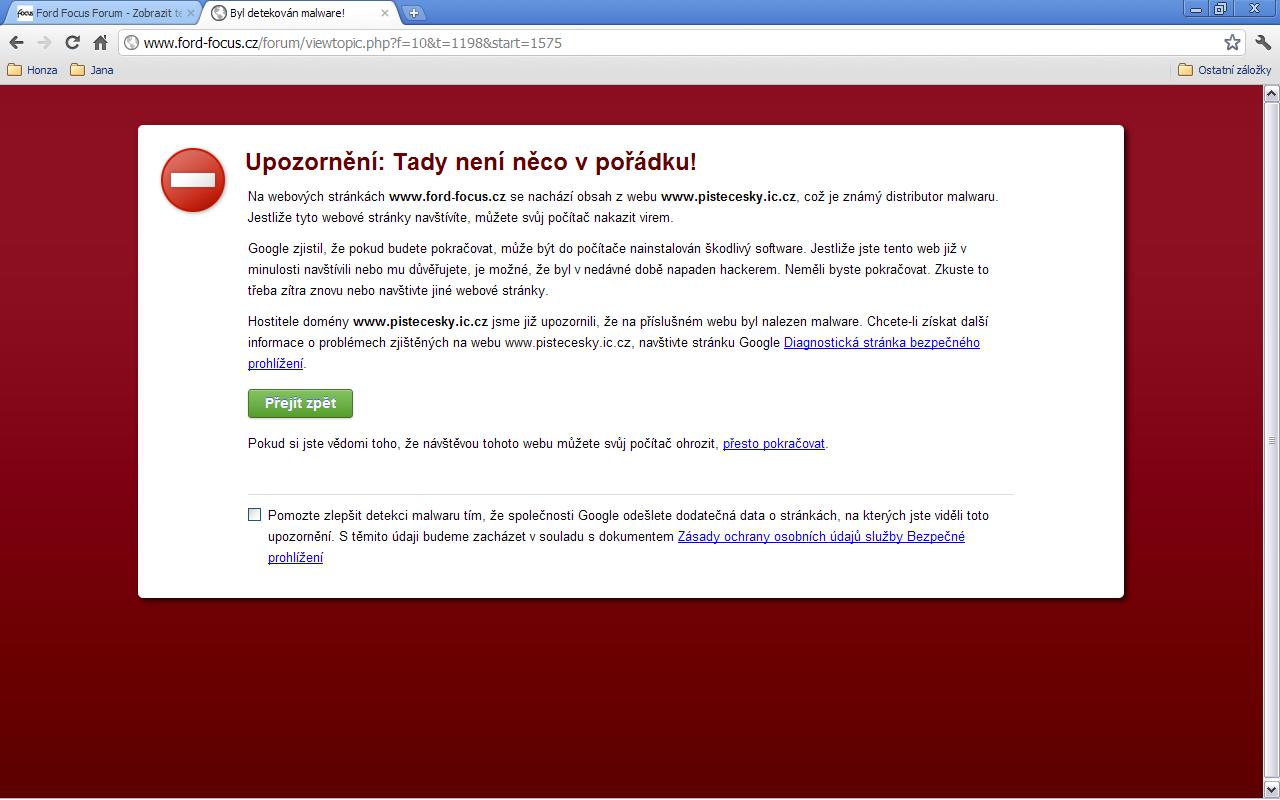Screen dimensions: 1280x800
Task: Click the vertical scrollbar down arrow
Action: 1271,789
